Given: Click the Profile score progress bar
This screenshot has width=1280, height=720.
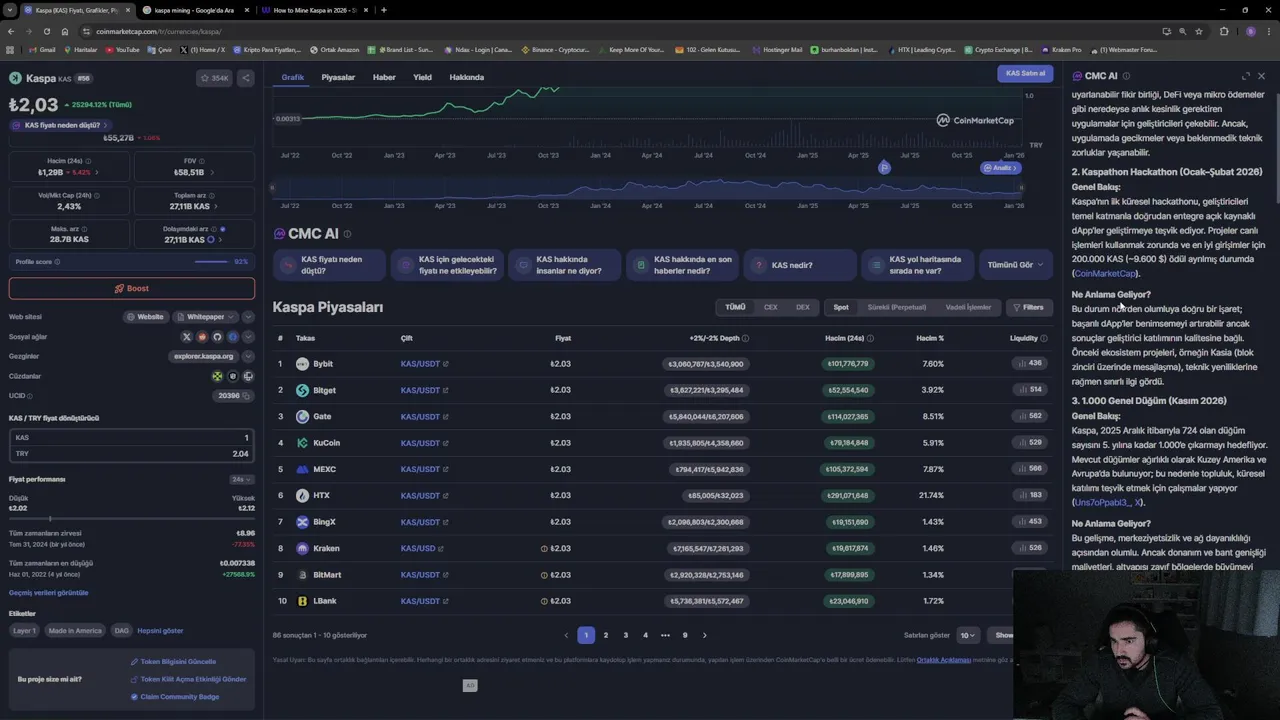Looking at the screenshot, I should (211, 262).
